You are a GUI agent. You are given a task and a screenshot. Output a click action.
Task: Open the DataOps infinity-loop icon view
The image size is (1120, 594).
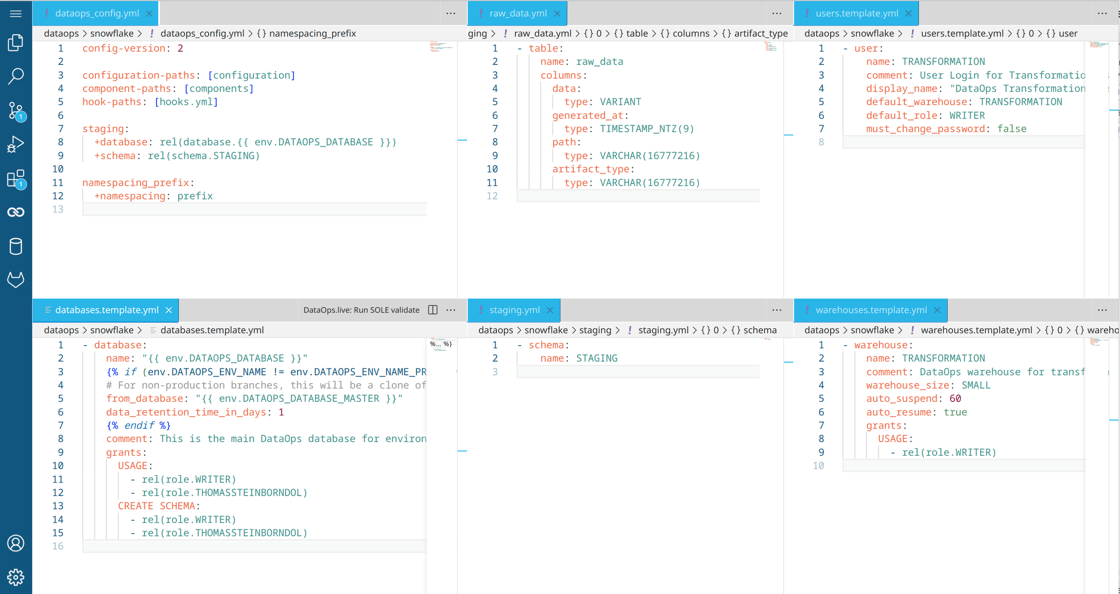tap(16, 212)
